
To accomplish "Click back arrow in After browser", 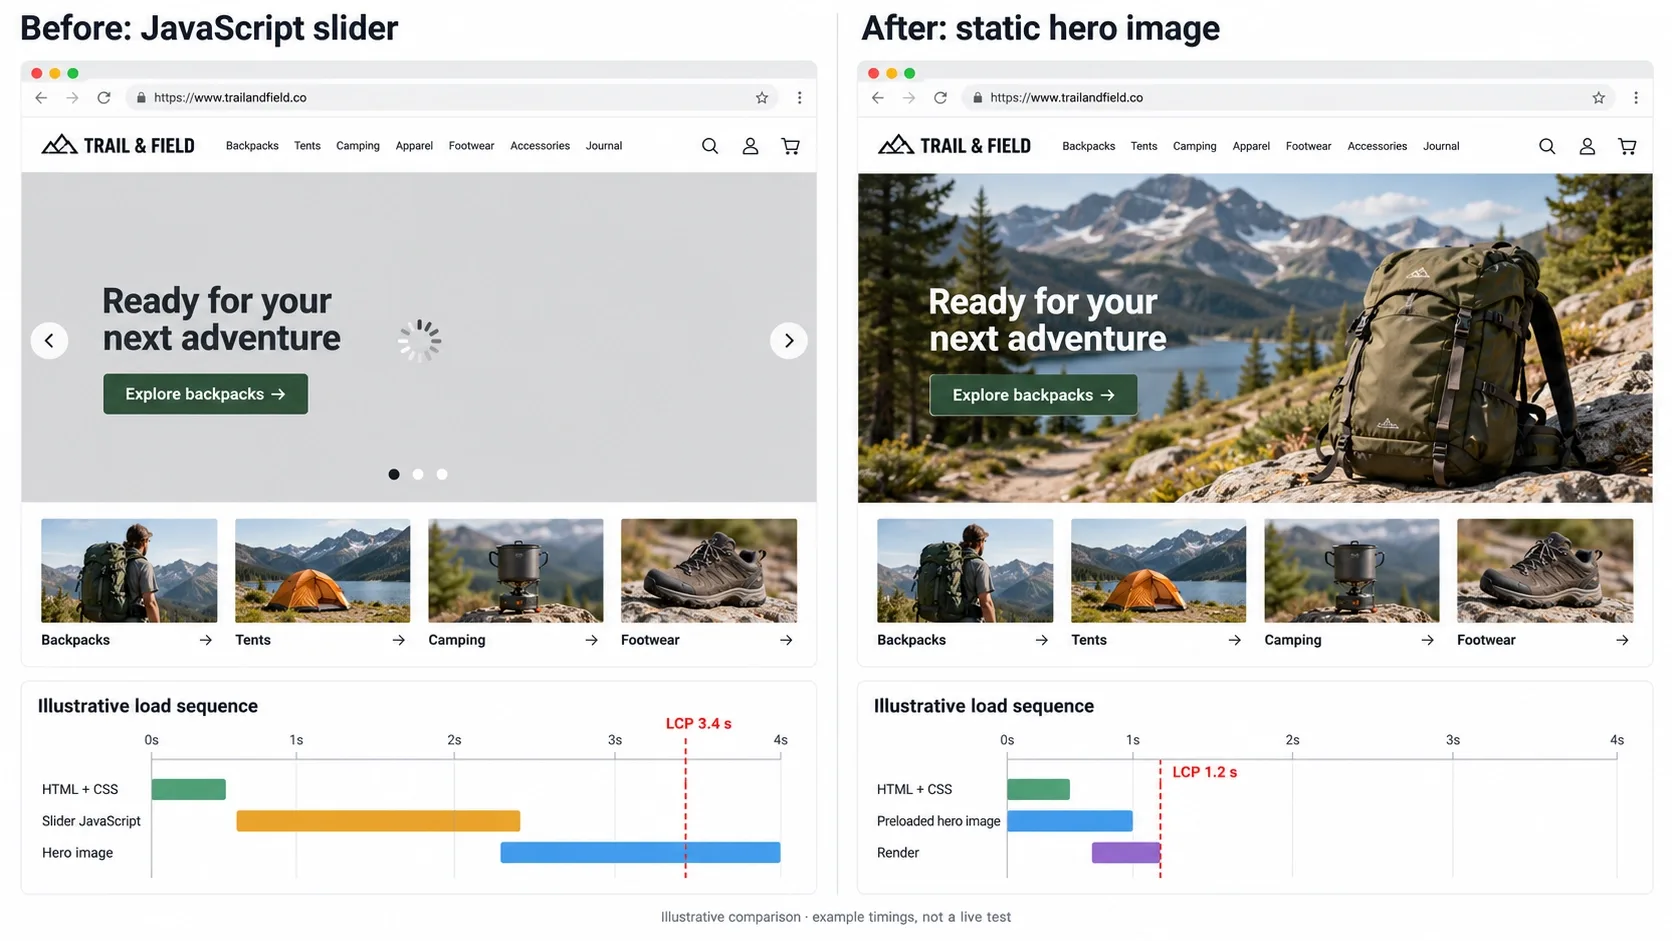I will [877, 97].
